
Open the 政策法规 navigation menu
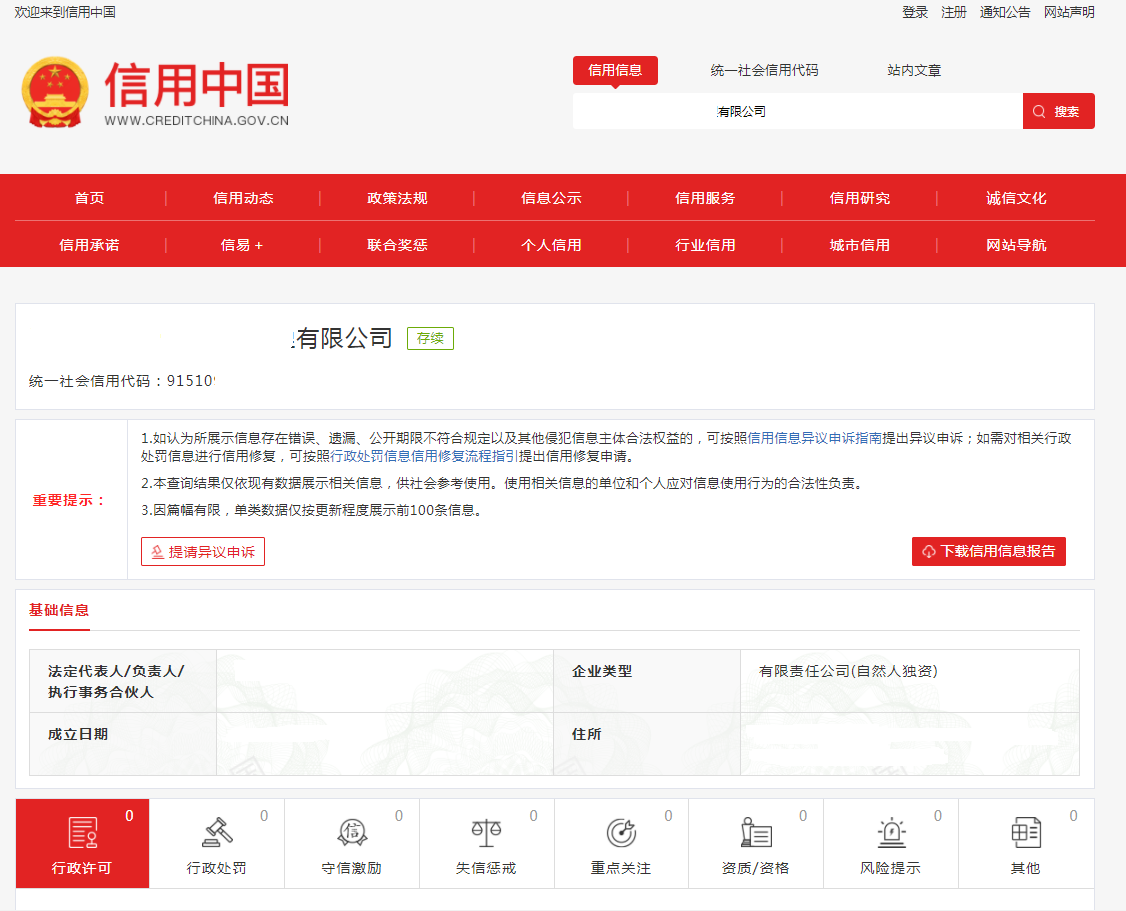coord(397,198)
